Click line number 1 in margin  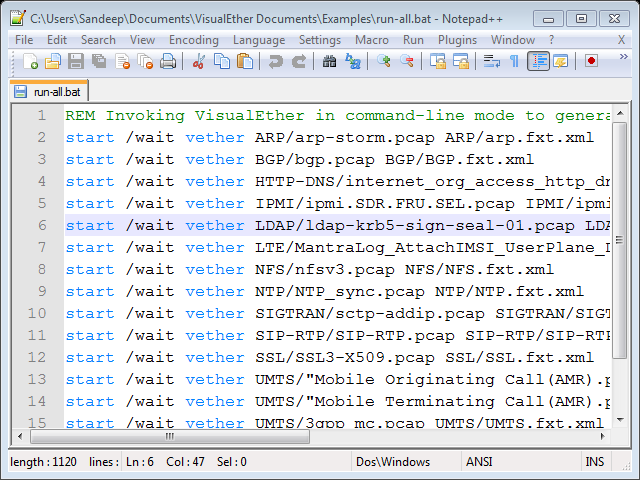tap(42, 116)
